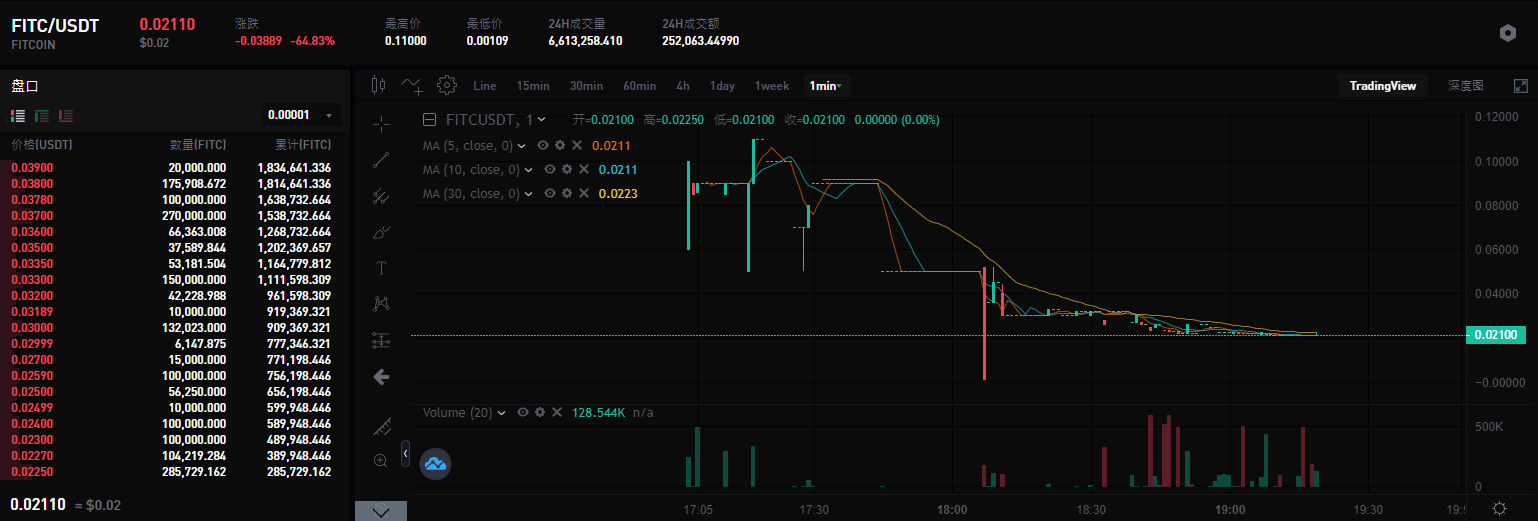Collapse the FITCUSDT legend
The height and width of the screenshot is (521, 1538).
point(429,120)
